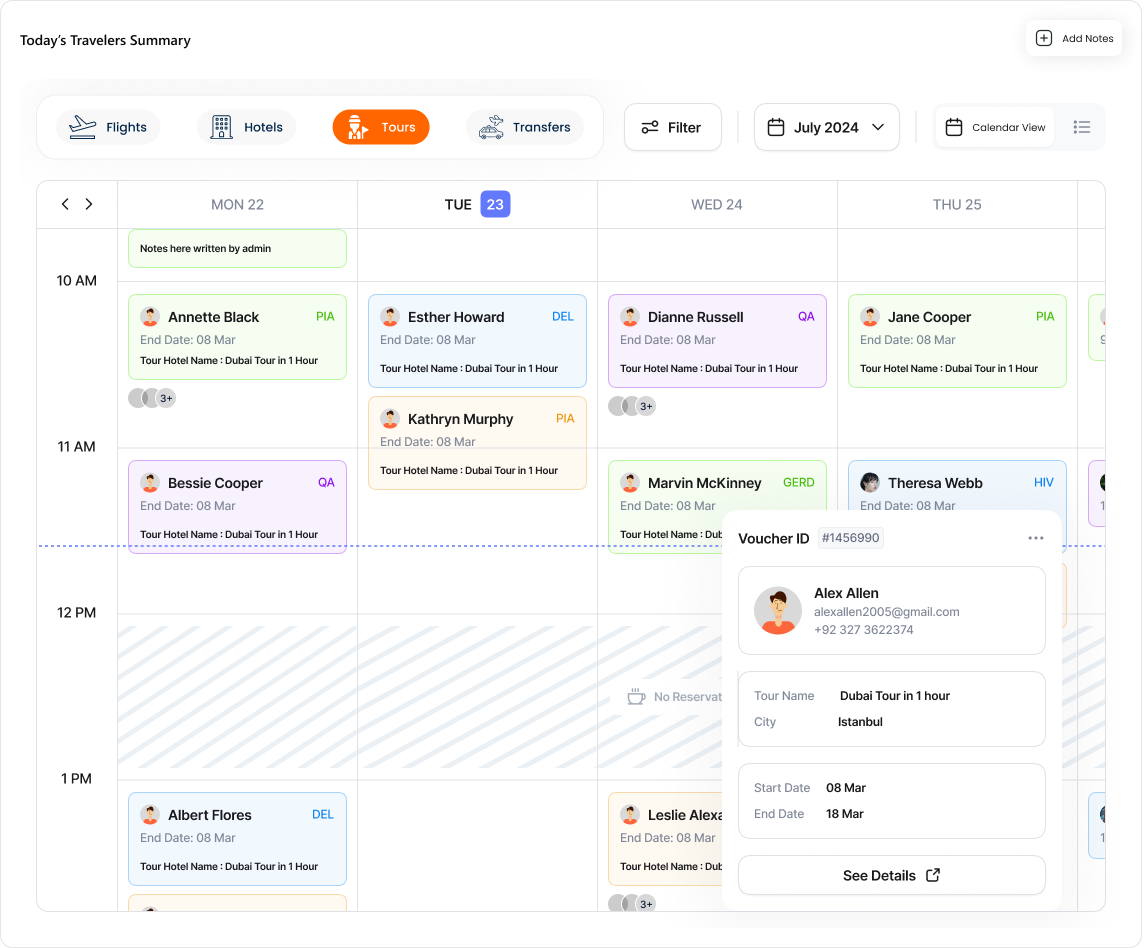The height and width of the screenshot is (948, 1144).
Task: Select the Tours tab
Action: point(381,127)
